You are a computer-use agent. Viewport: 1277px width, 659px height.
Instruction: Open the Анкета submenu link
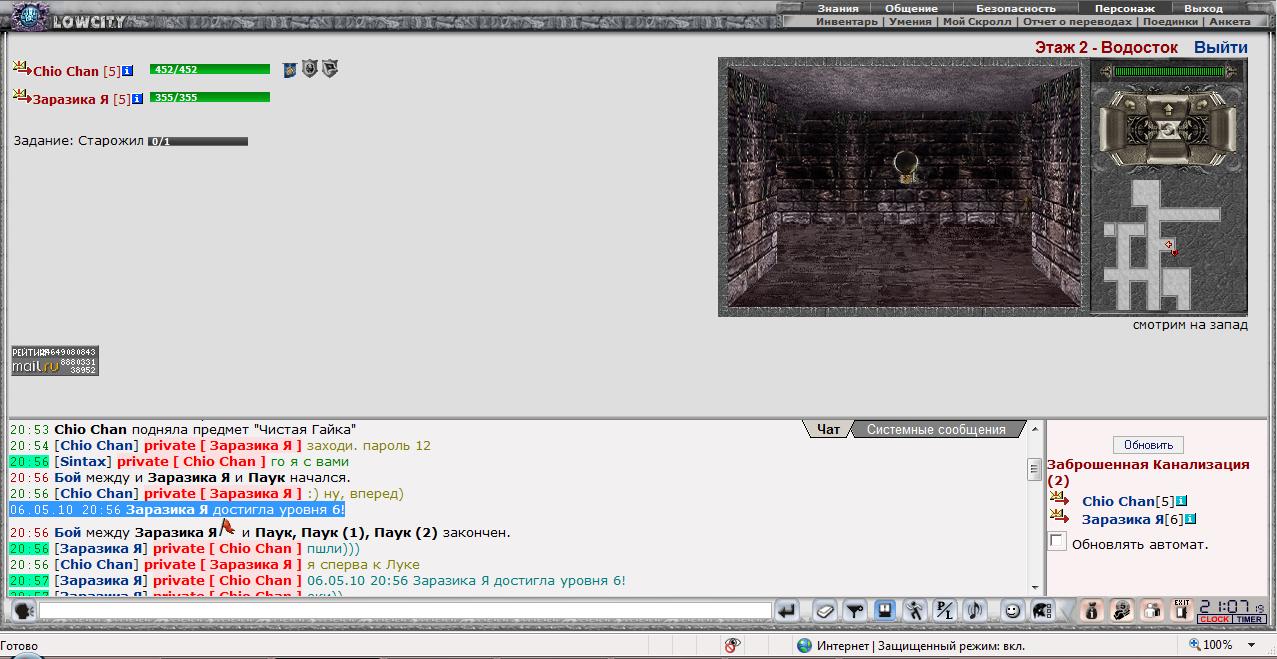pos(1229,21)
